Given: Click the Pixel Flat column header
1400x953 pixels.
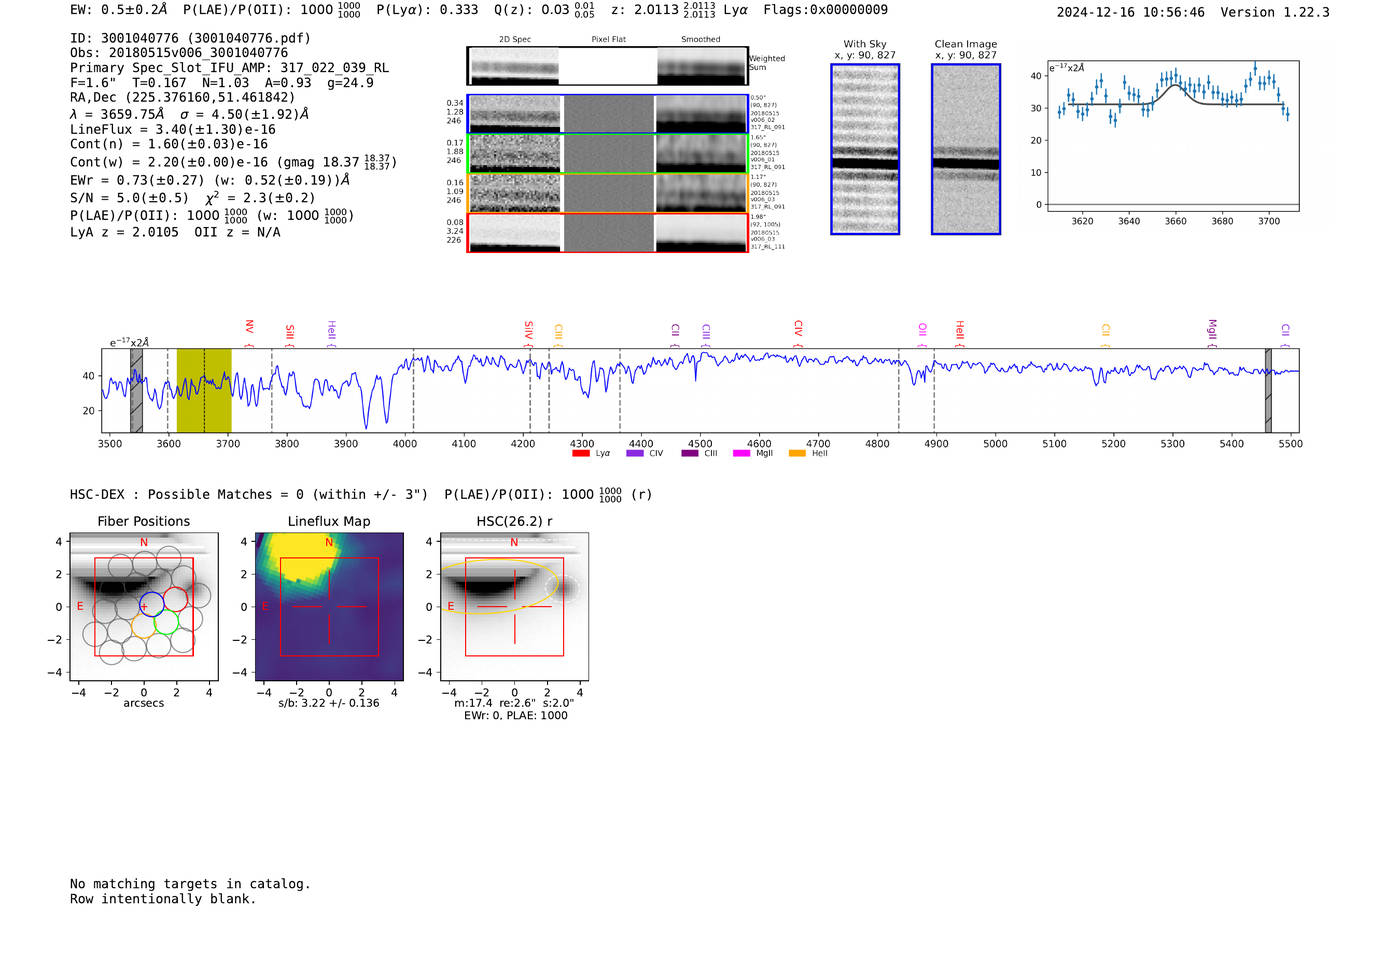Looking at the screenshot, I should point(608,40).
